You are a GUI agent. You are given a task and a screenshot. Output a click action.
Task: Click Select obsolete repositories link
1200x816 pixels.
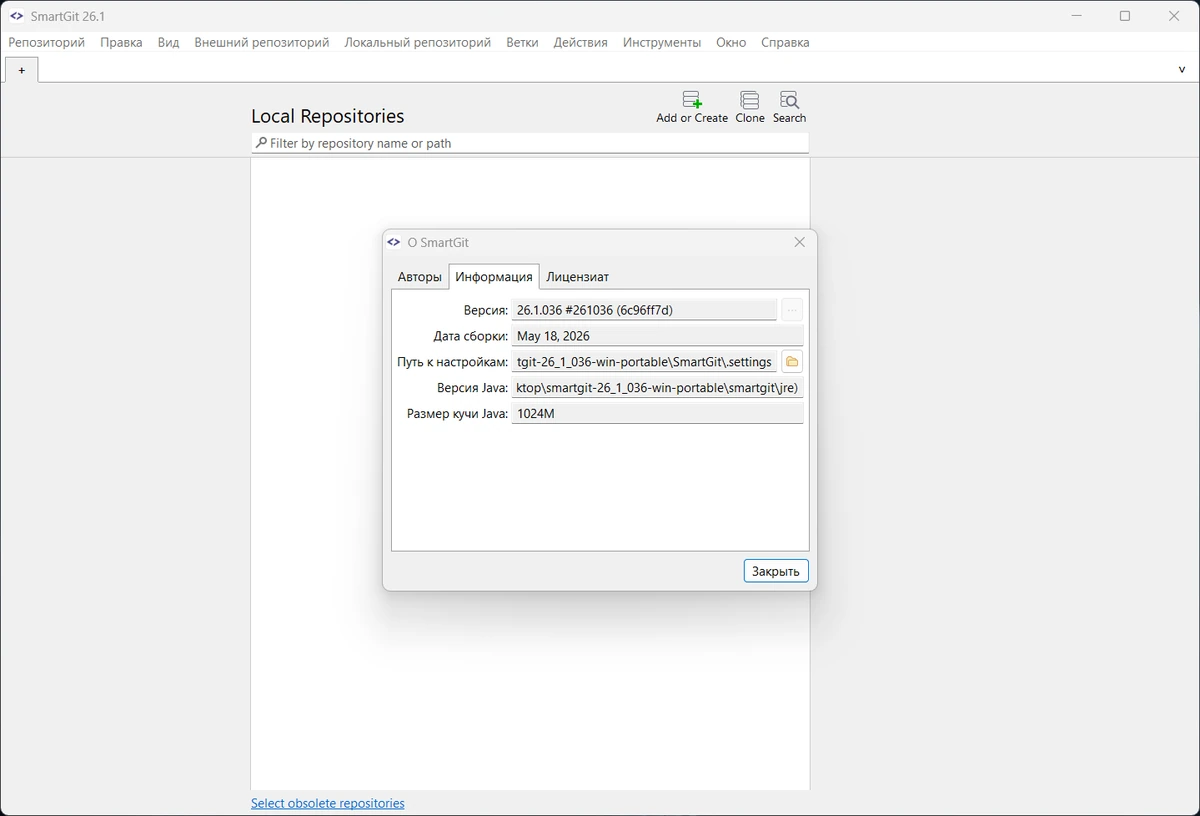[x=328, y=803]
